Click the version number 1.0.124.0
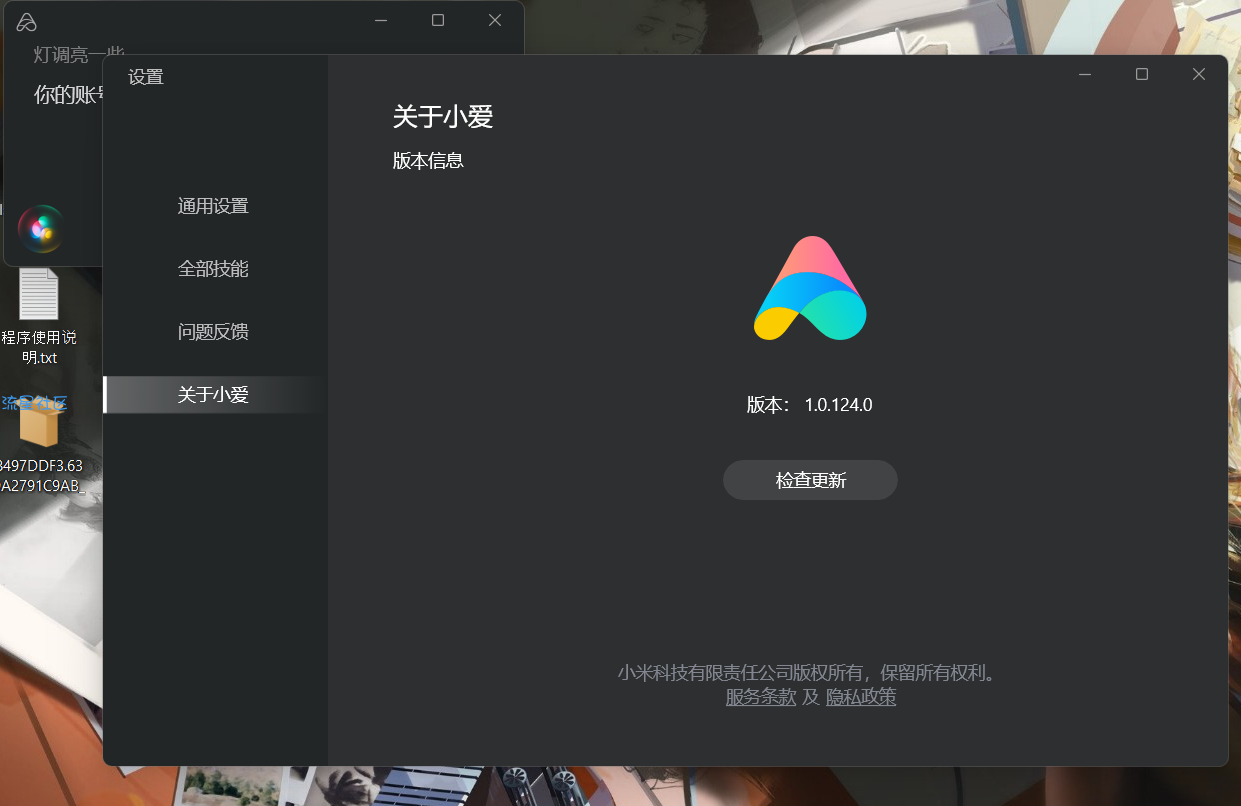The width and height of the screenshot is (1241, 806). coord(838,405)
